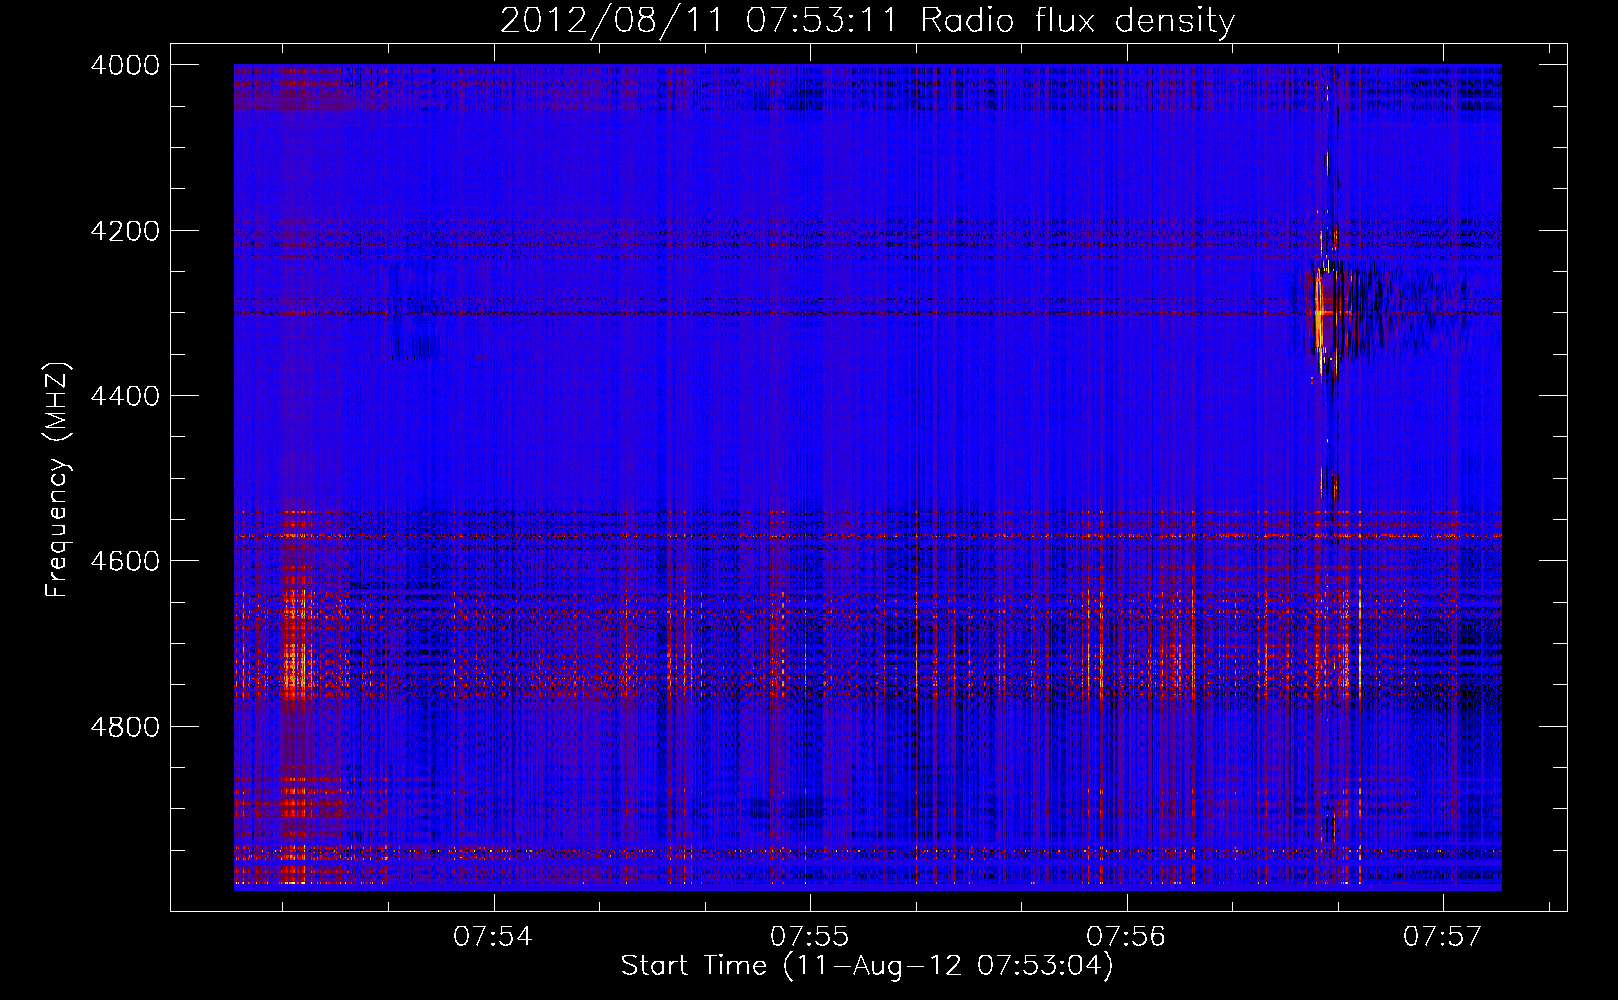The width and height of the screenshot is (1618, 1000).
Task: Click the 4400 frequency tick label
Action: coord(125,396)
